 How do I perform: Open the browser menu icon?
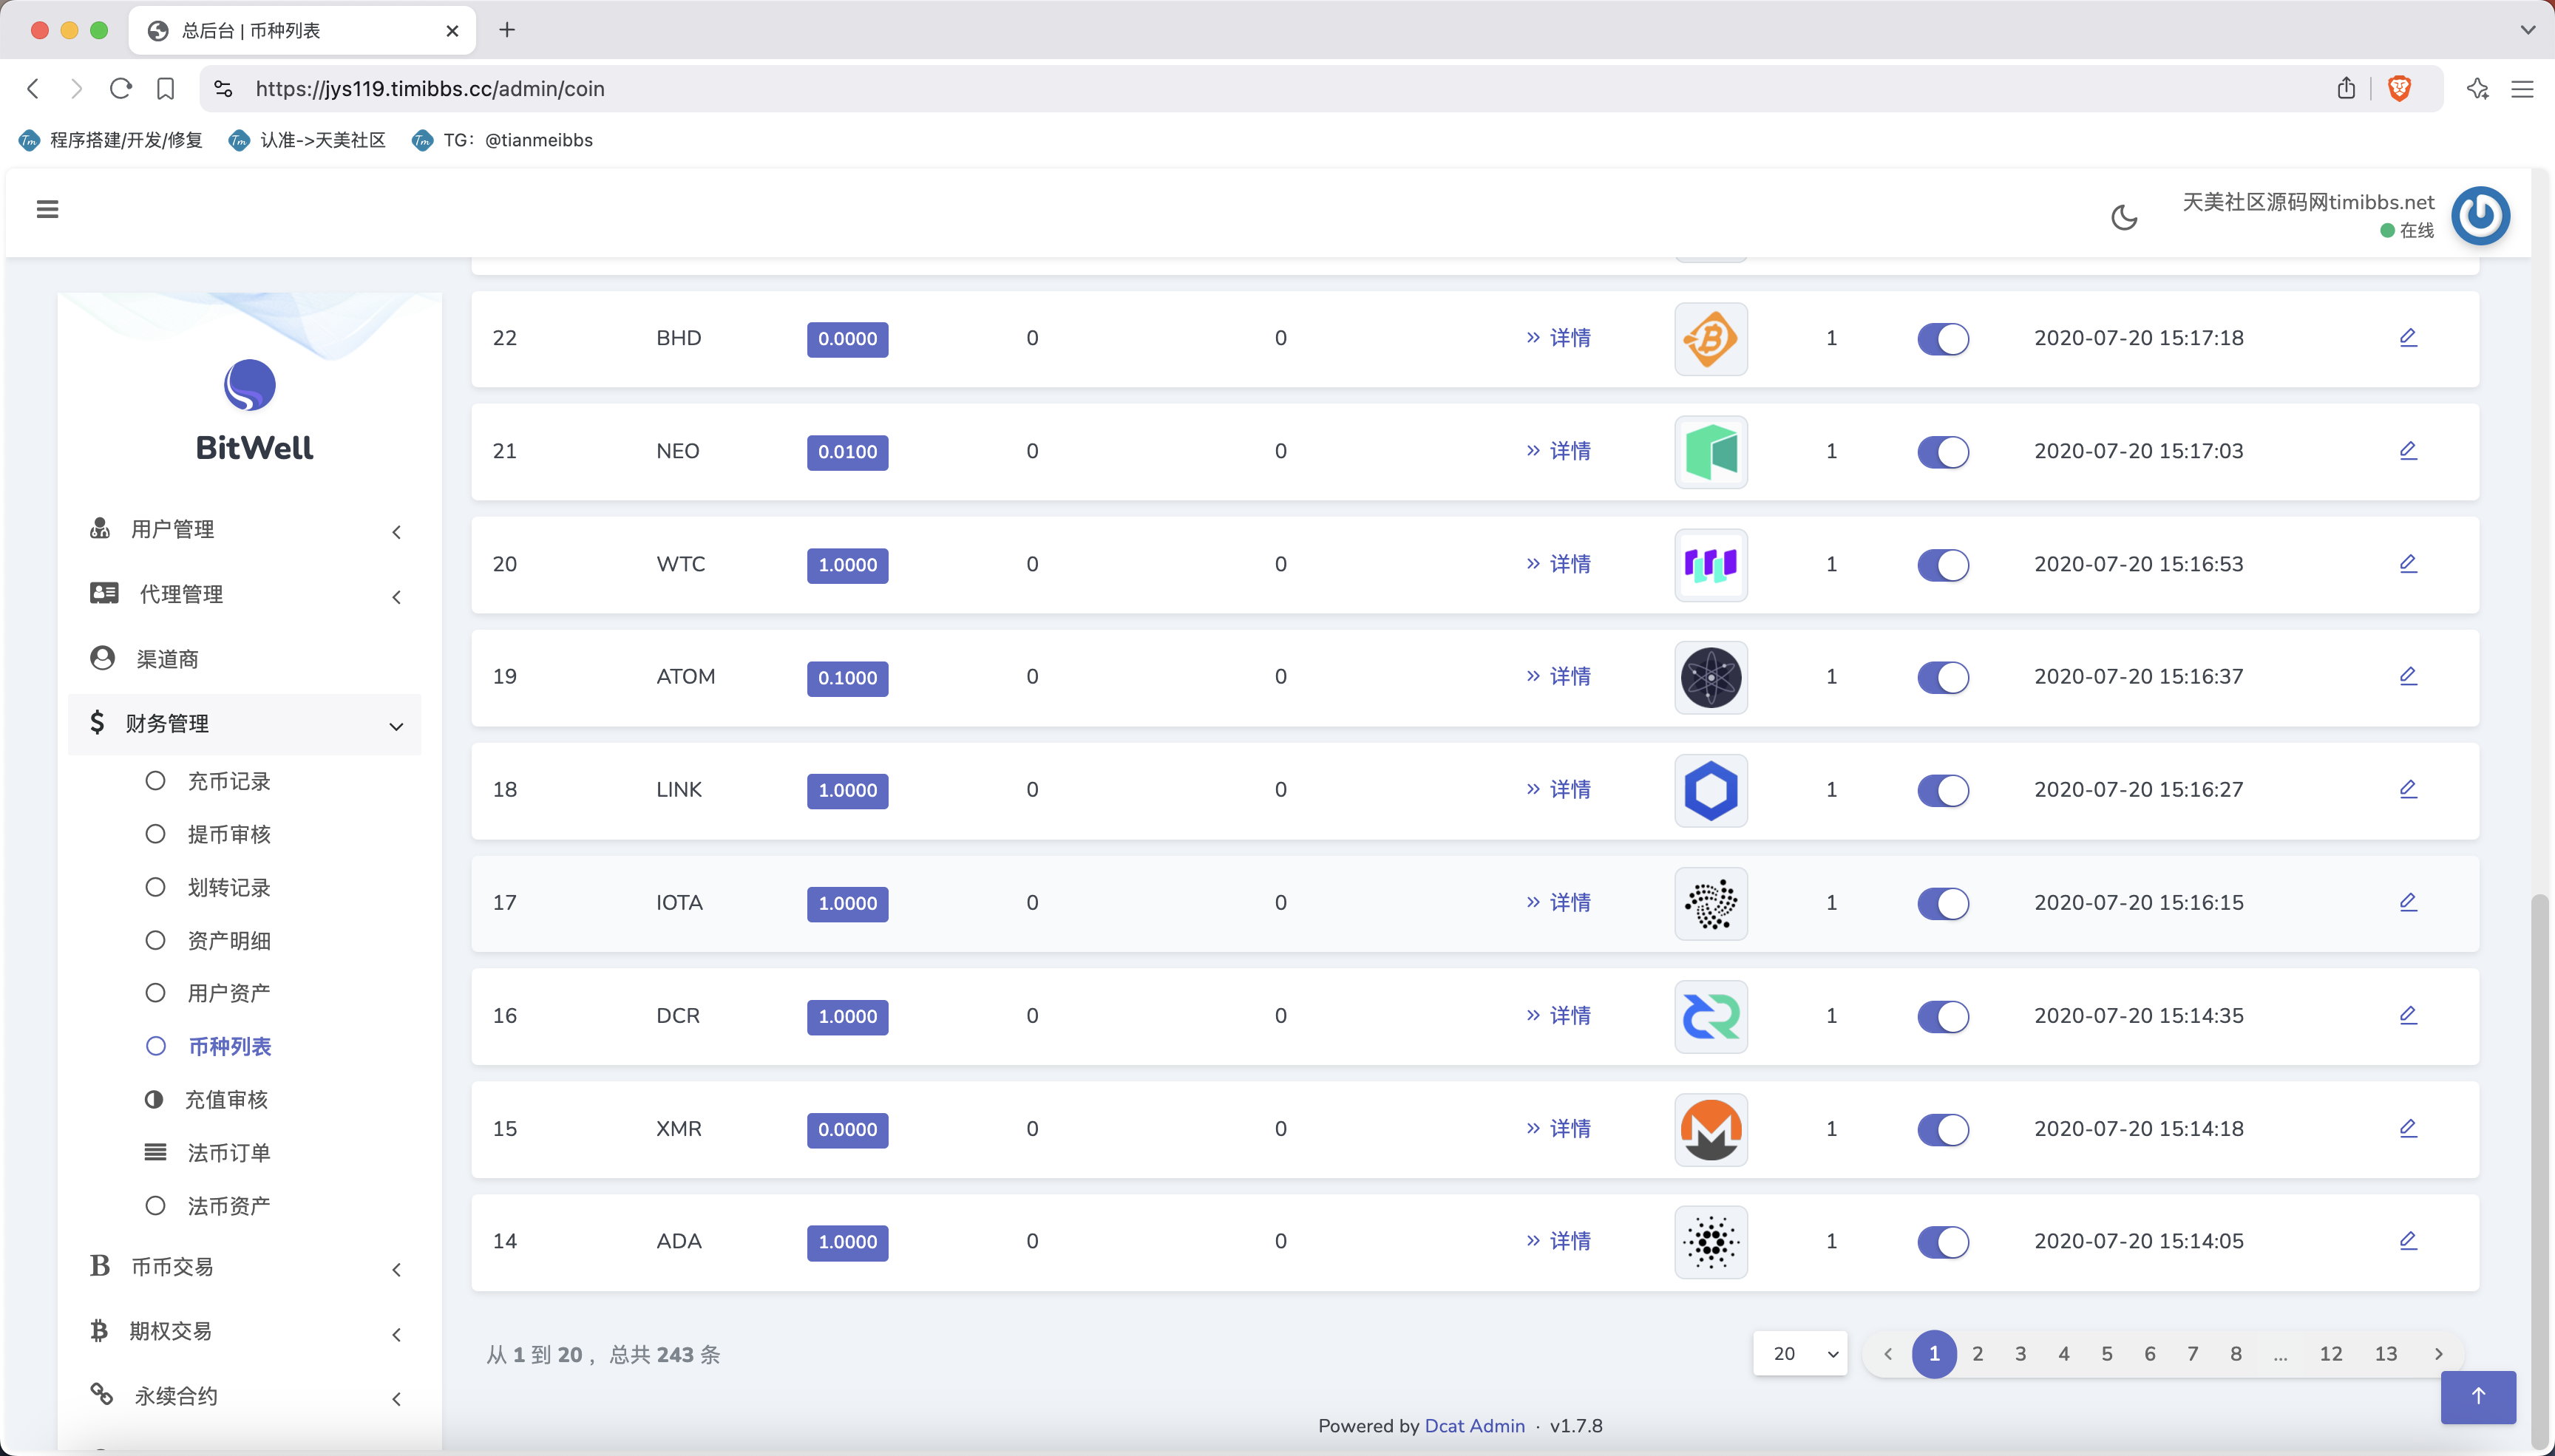(x=2522, y=89)
